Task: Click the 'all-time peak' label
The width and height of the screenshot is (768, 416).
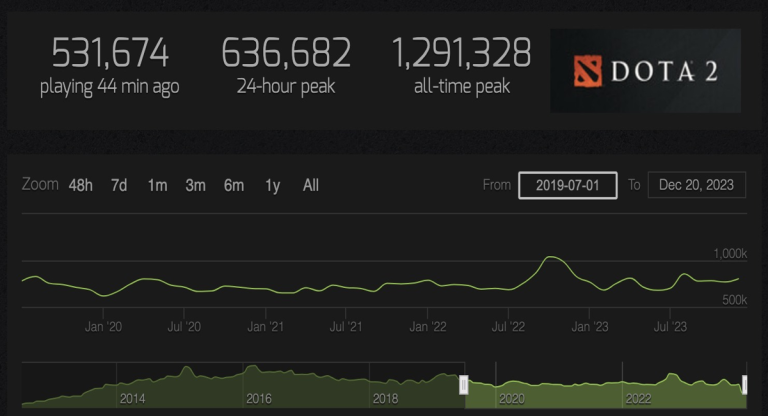Action: click(462, 87)
